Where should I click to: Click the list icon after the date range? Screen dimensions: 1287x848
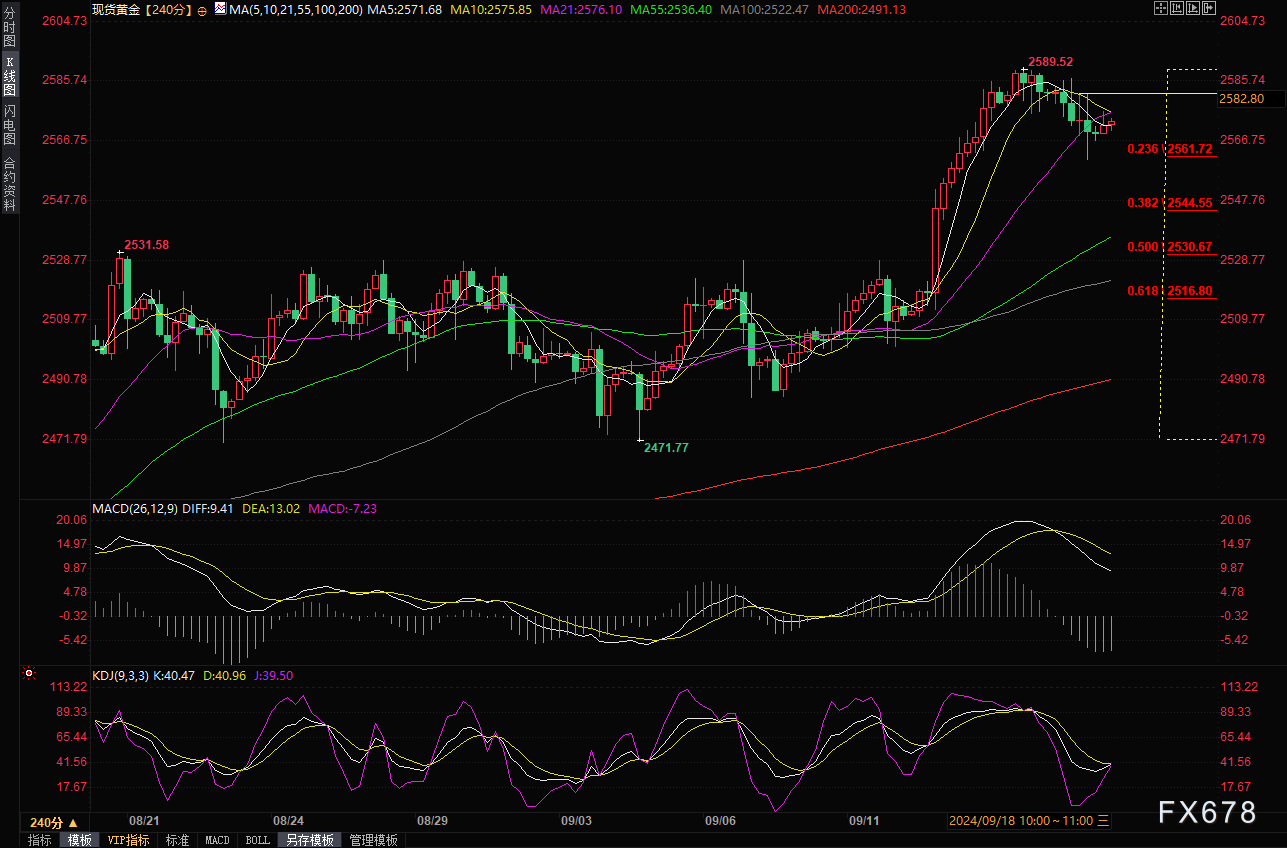(x=1103, y=821)
